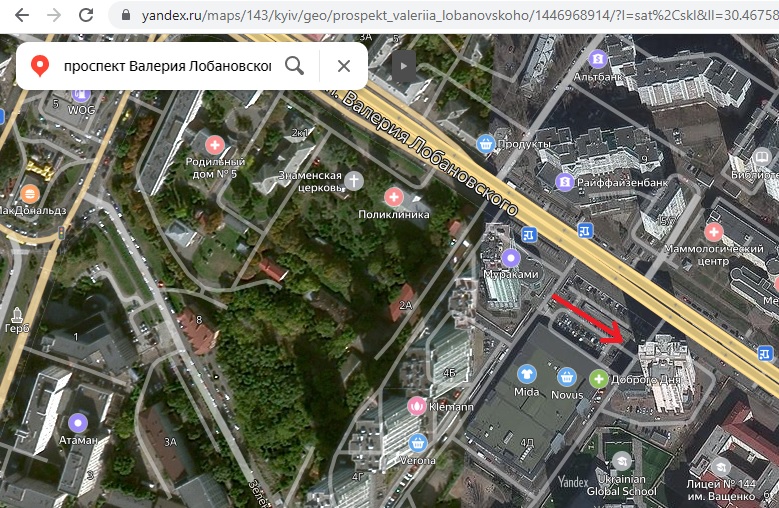
Task: Click the search field with проспект Валерия Лобановского
Action: pos(167,66)
